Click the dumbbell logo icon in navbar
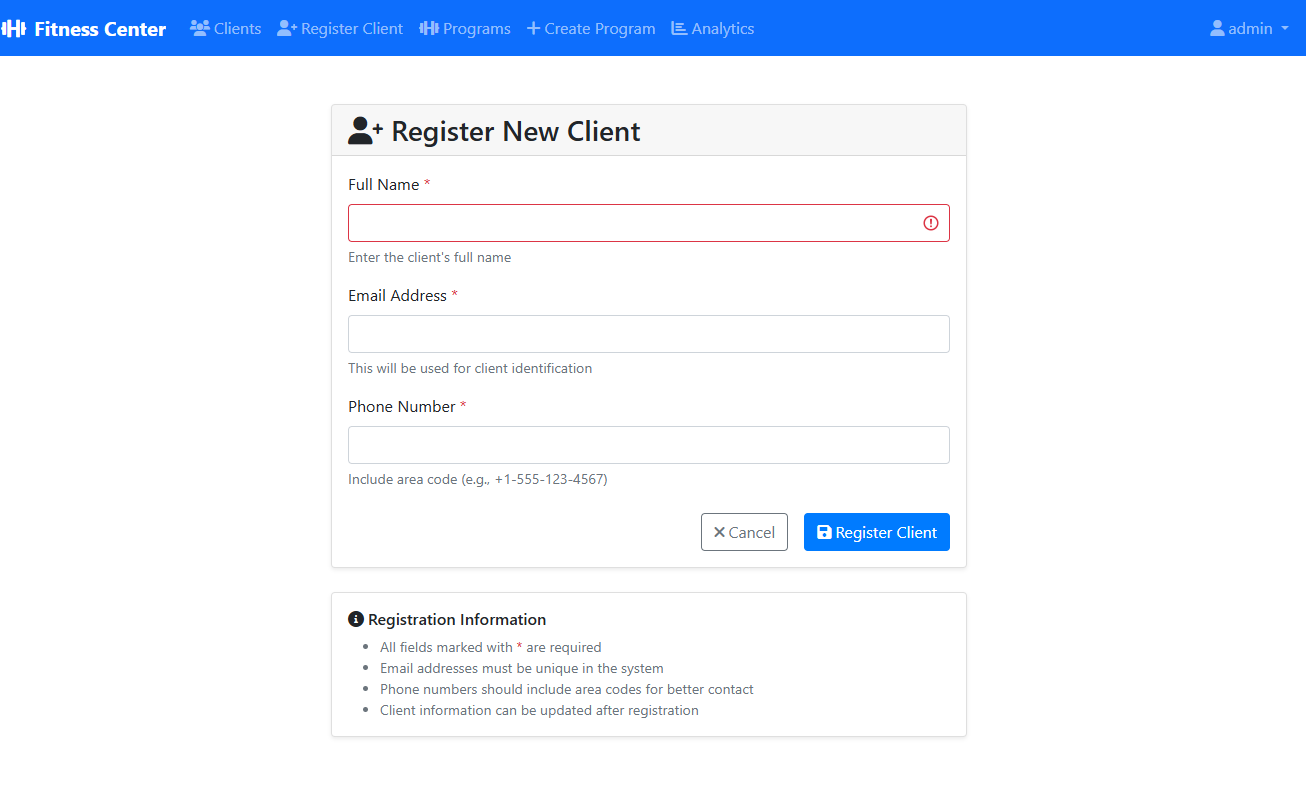This screenshot has height=786, width=1306. pyautogui.click(x=14, y=29)
